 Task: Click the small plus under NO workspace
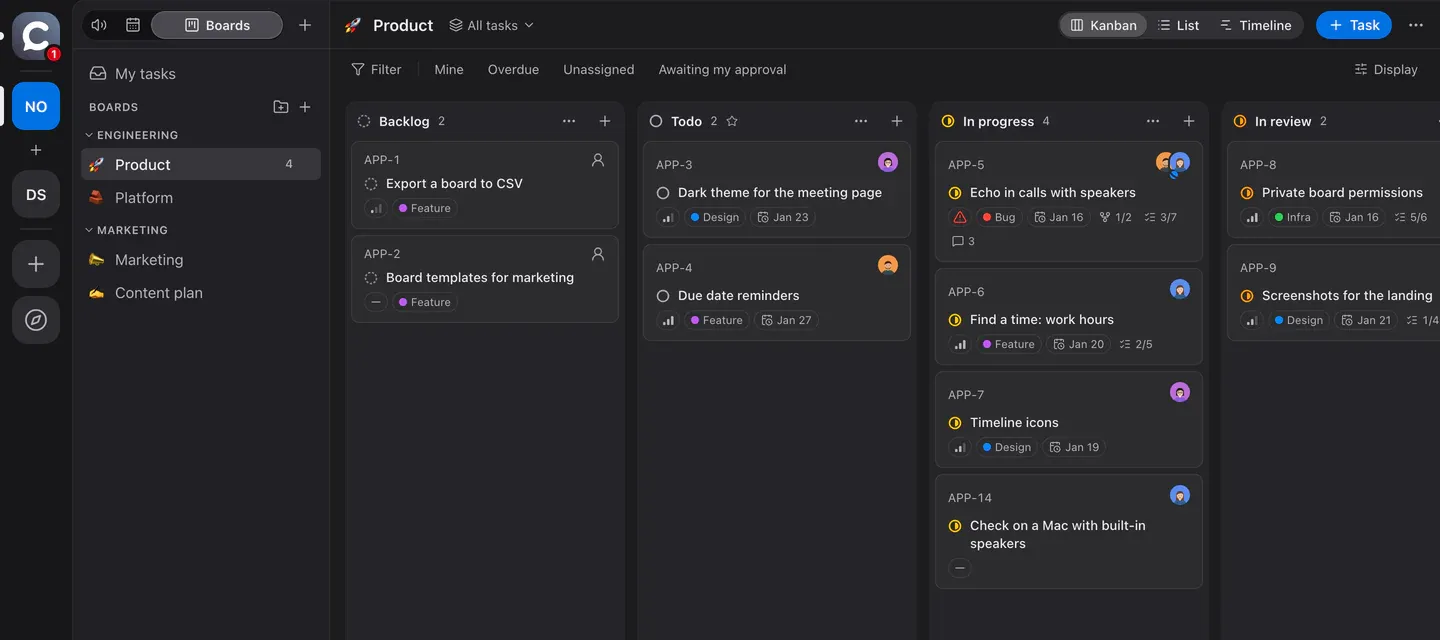(x=36, y=150)
